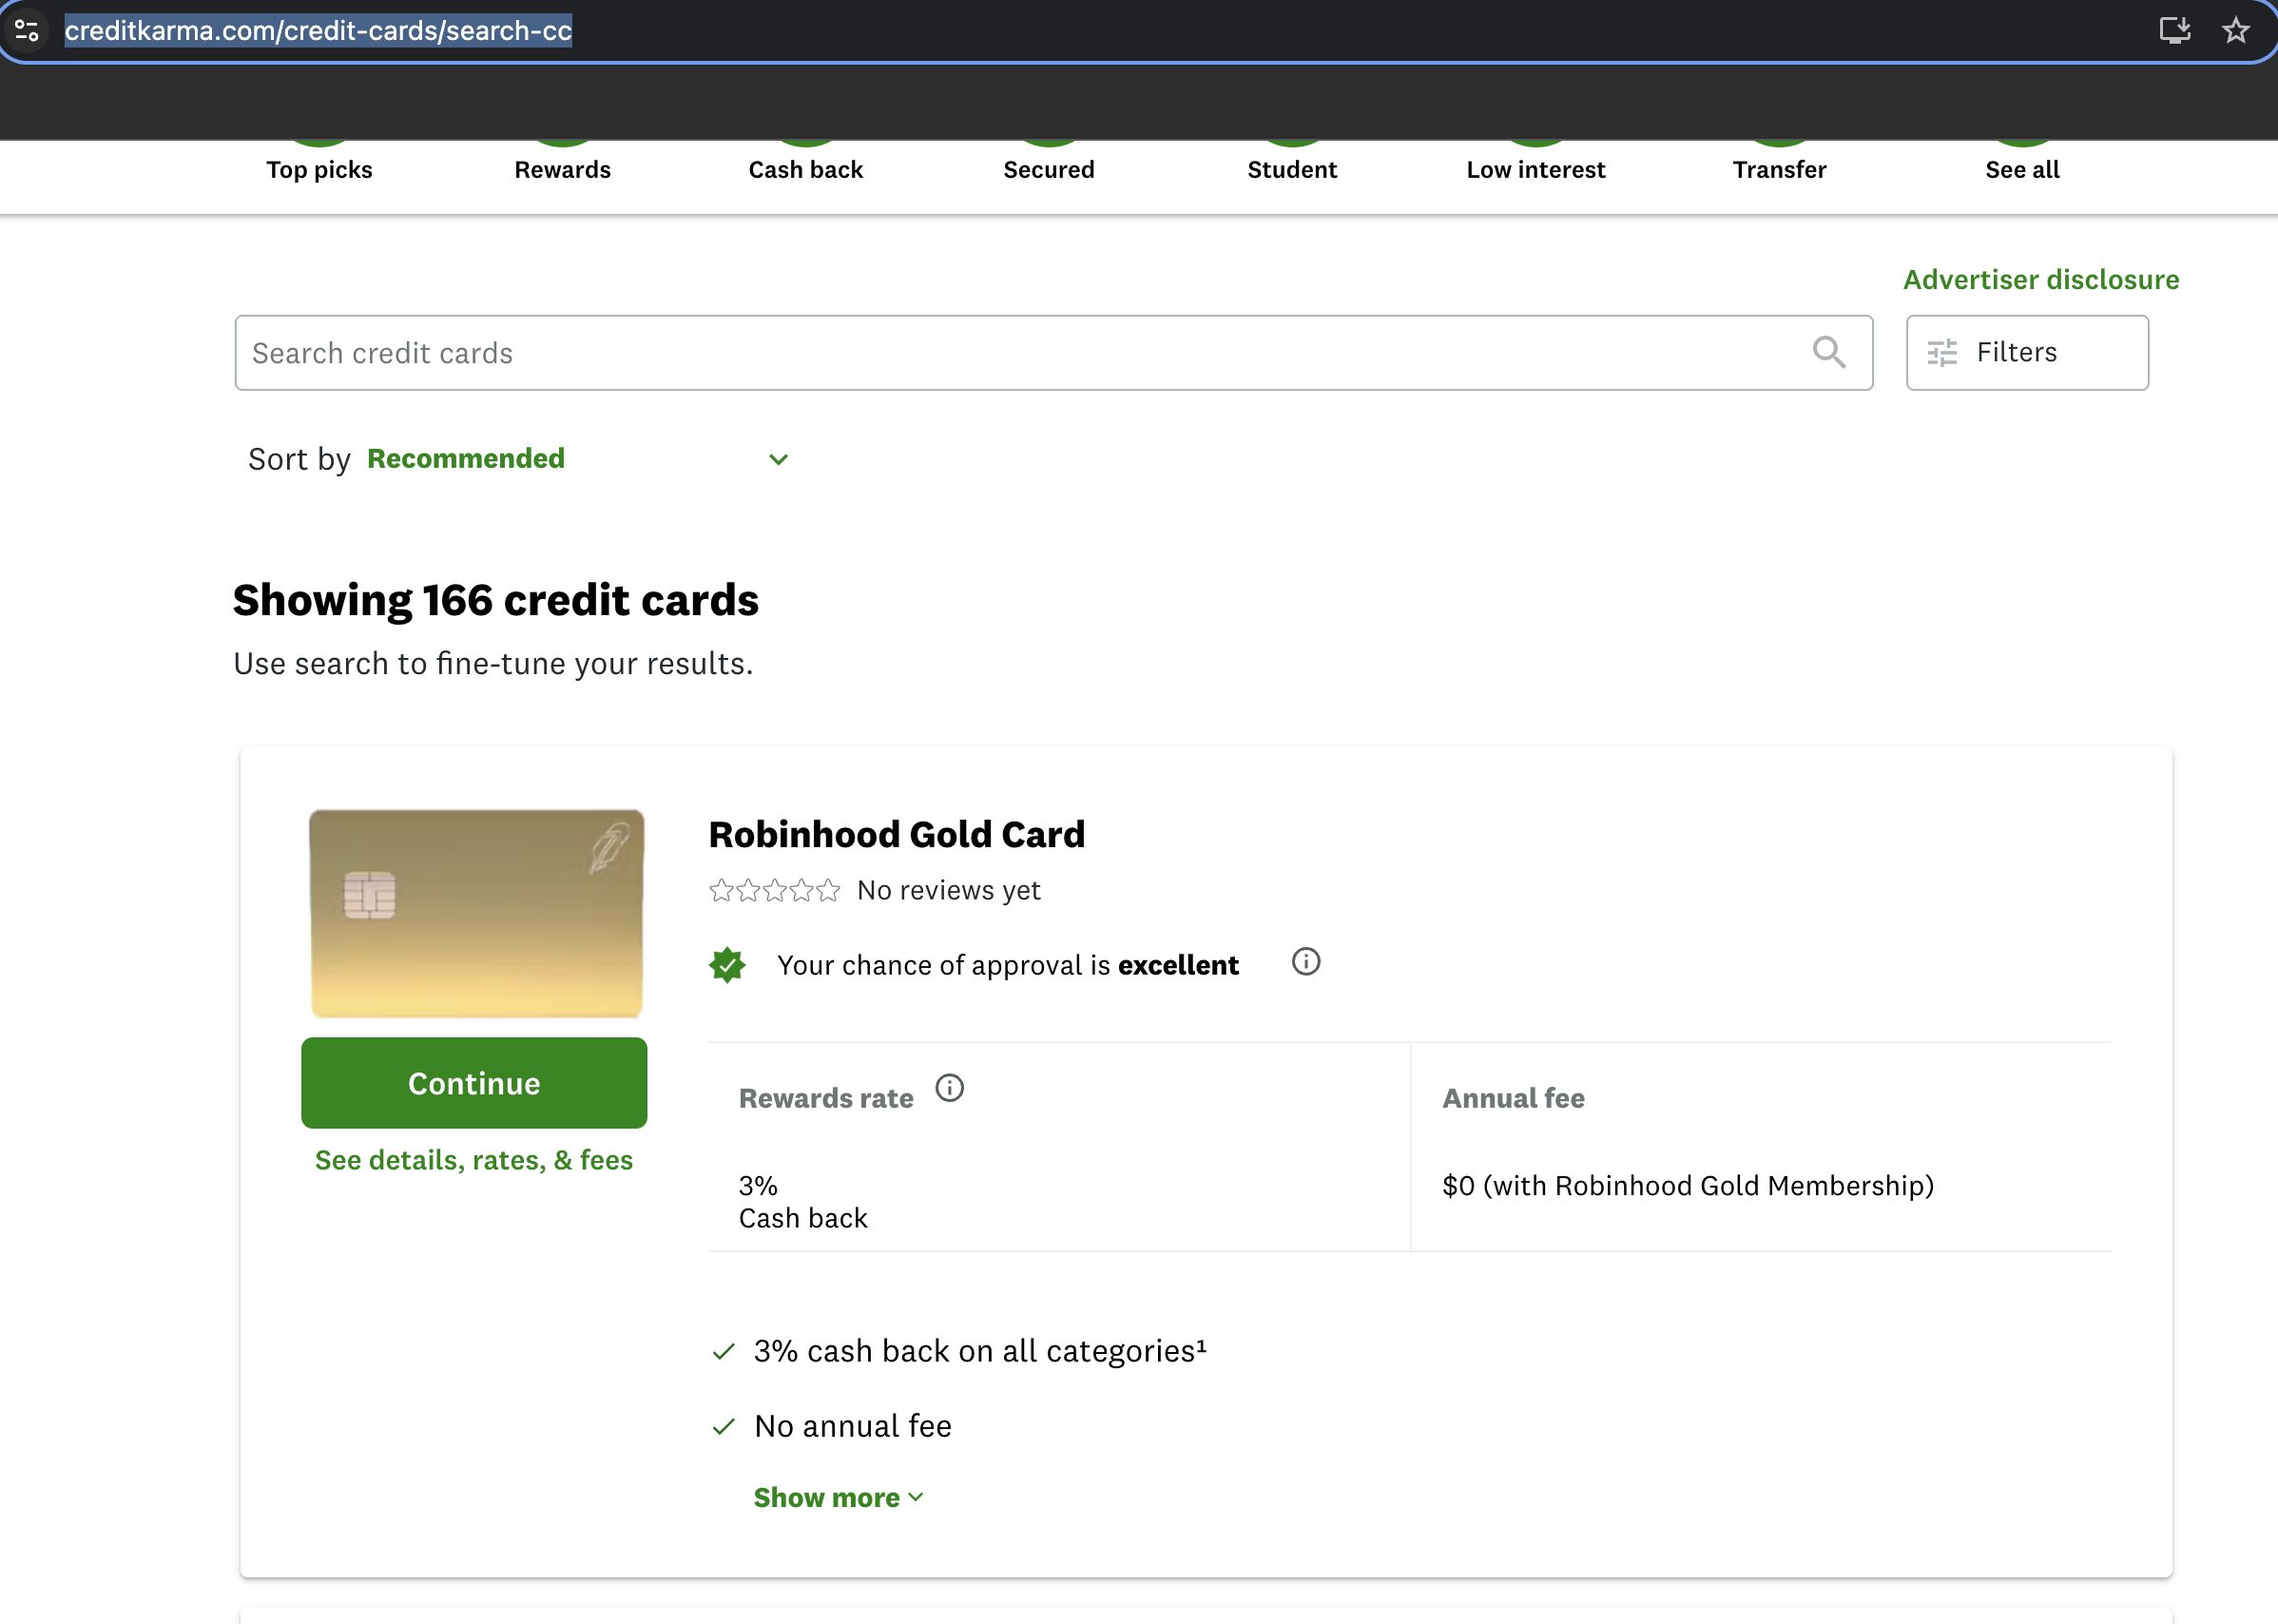Open the approval chance info icon

pos(1305,962)
